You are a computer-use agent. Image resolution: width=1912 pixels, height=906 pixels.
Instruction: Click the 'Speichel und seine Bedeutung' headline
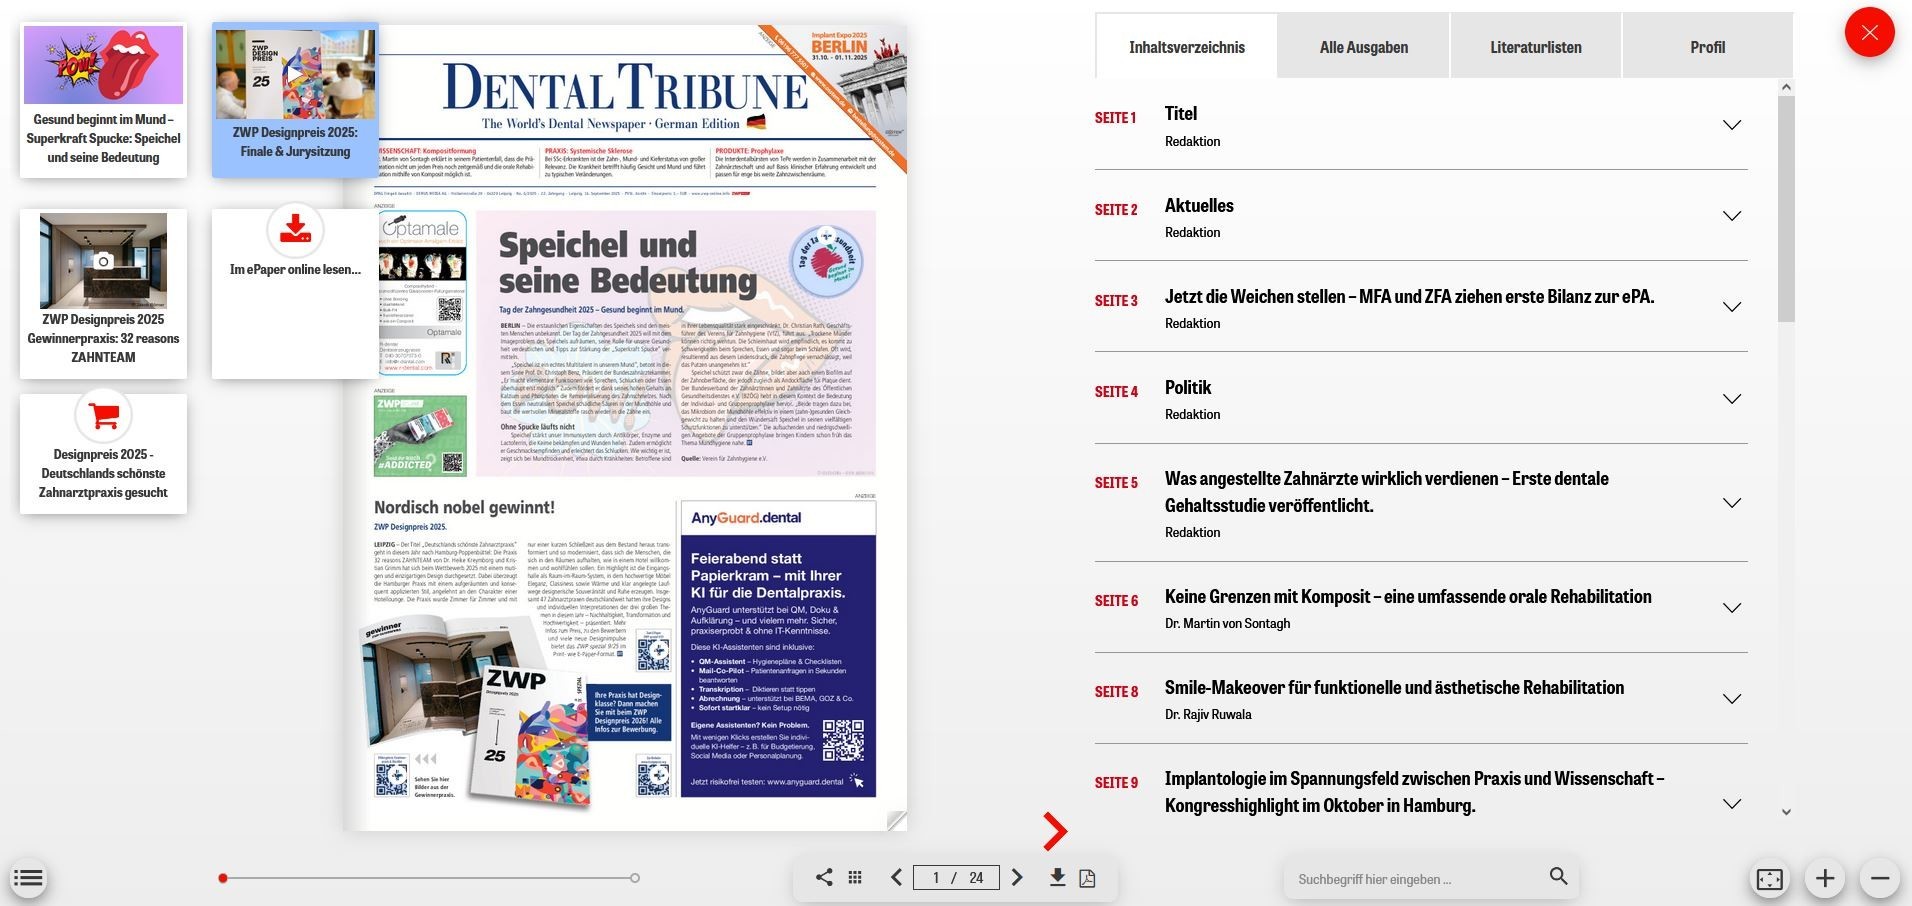[x=627, y=263]
